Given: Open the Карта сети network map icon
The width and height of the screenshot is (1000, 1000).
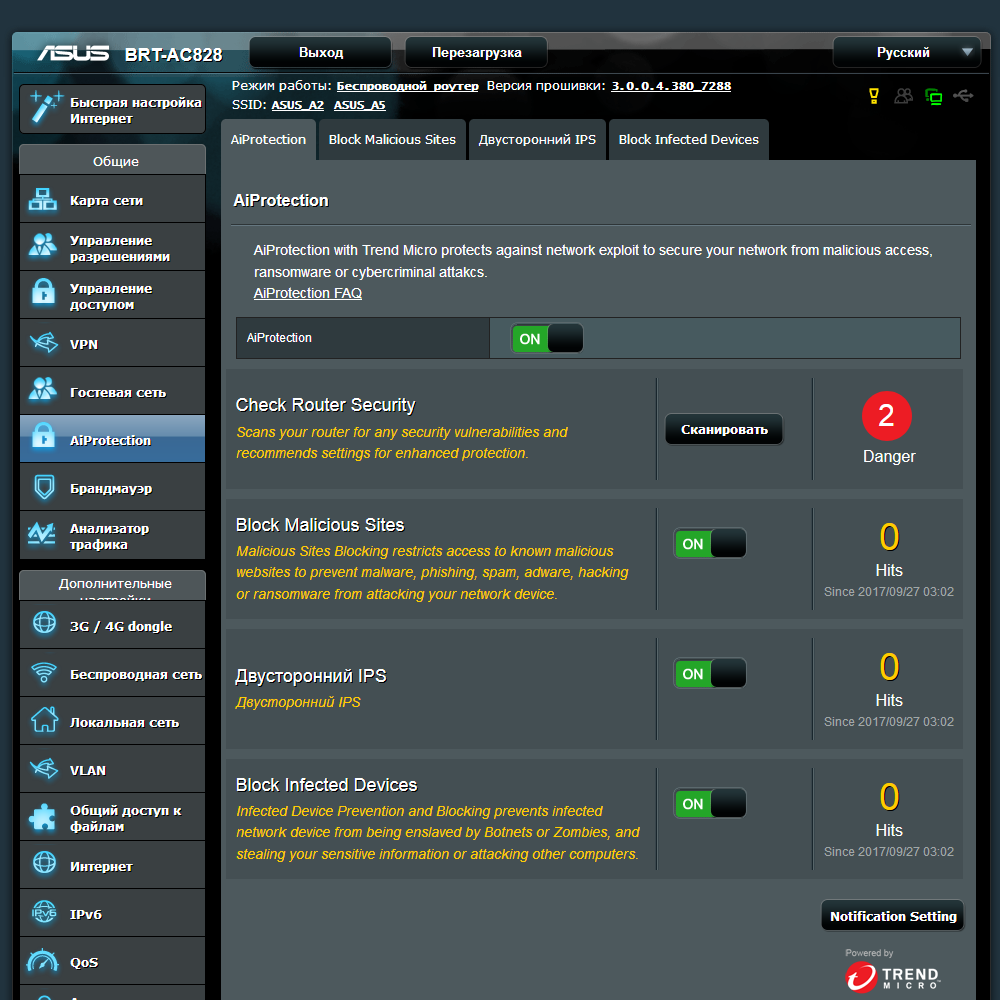Looking at the screenshot, I should (x=43, y=200).
